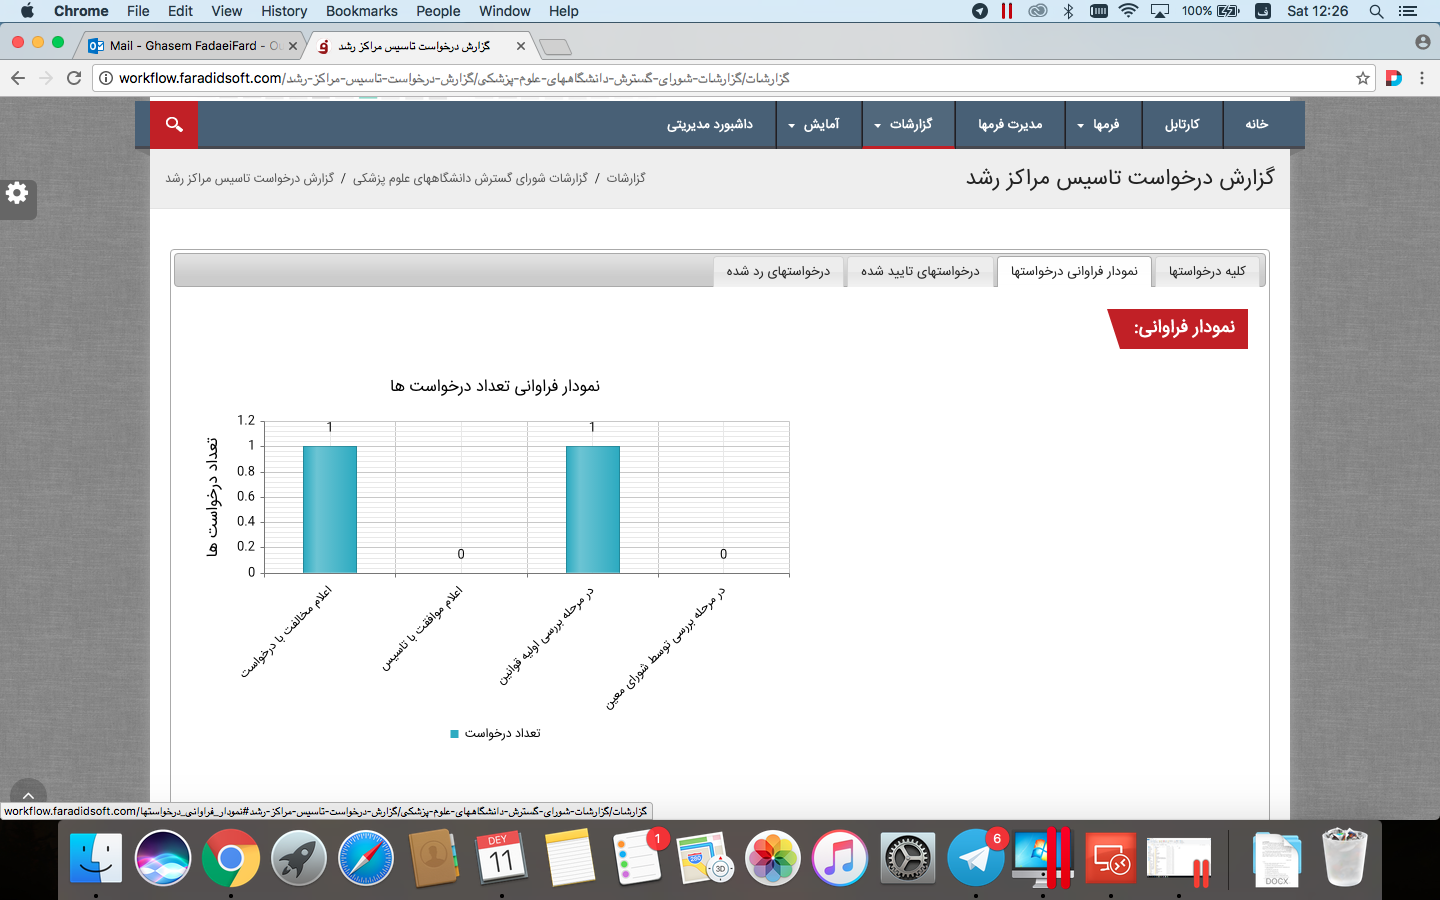Open Spotlight search in menu bar
The height and width of the screenshot is (900, 1440).
click(x=1376, y=11)
